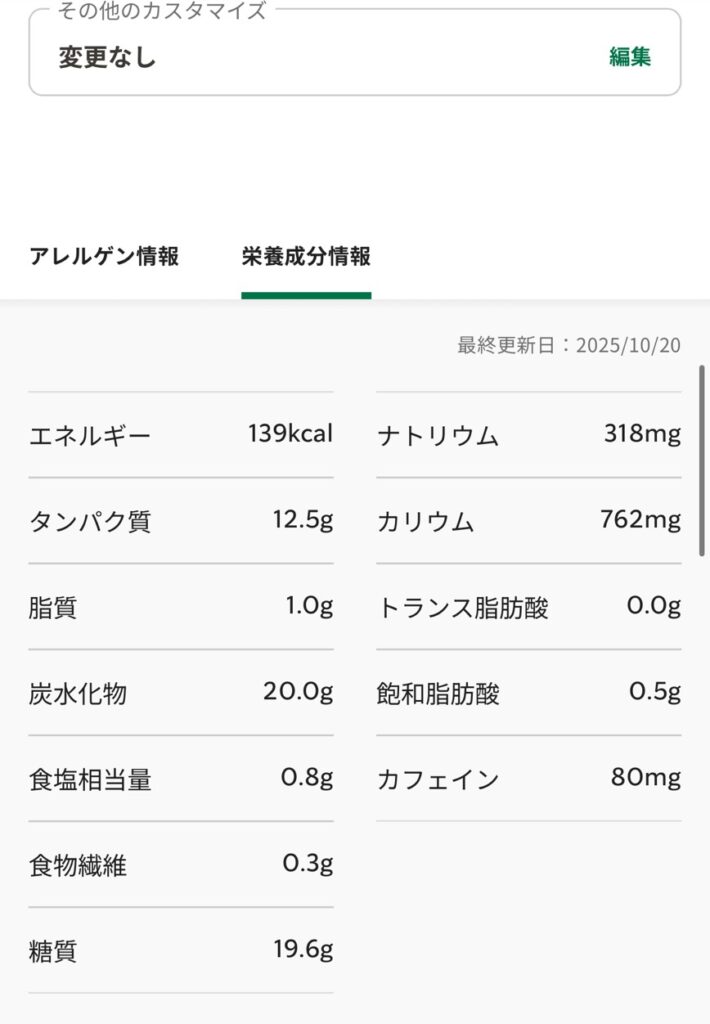Tap the 食塩相当量 0.8g row

tap(181, 779)
